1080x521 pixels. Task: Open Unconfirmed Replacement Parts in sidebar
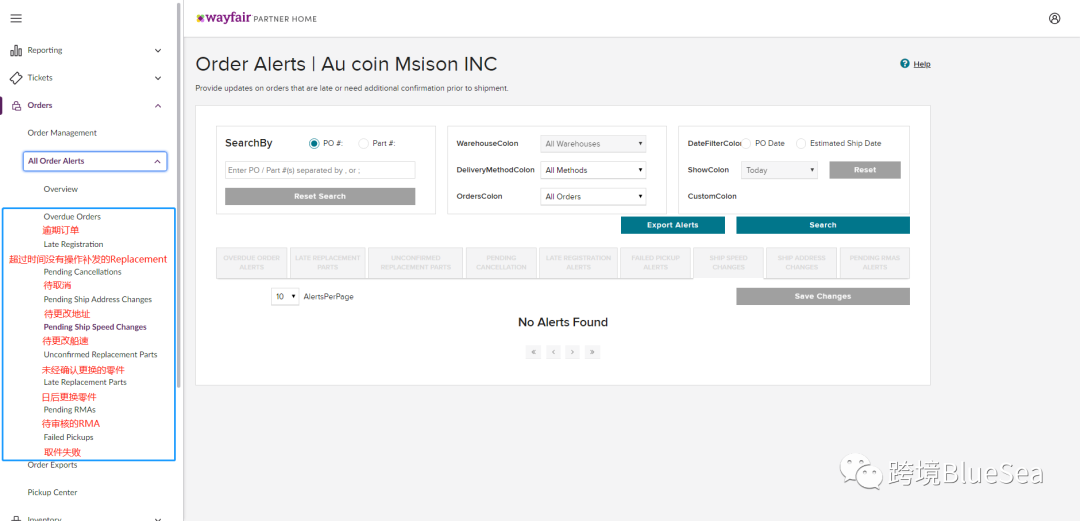[x=100, y=354]
